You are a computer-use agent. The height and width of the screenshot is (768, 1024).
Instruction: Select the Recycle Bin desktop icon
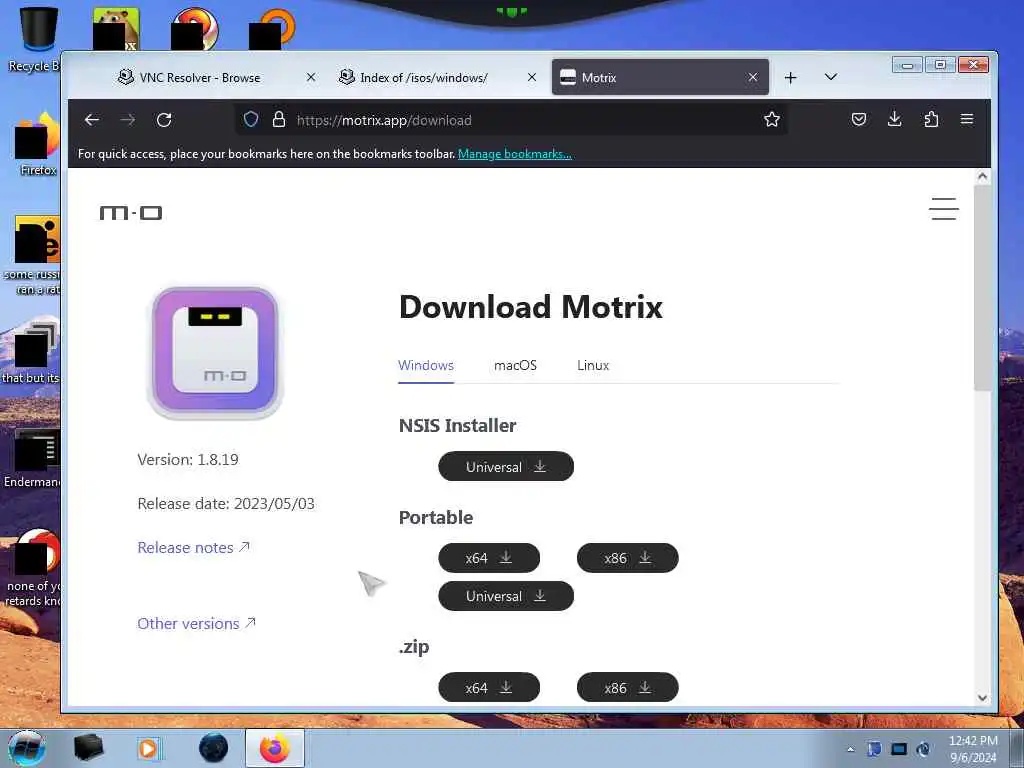click(x=35, y=40)
